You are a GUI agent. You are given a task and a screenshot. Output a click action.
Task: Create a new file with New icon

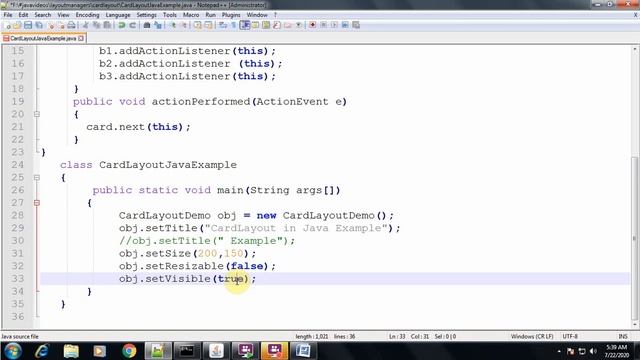click(7, 25)
